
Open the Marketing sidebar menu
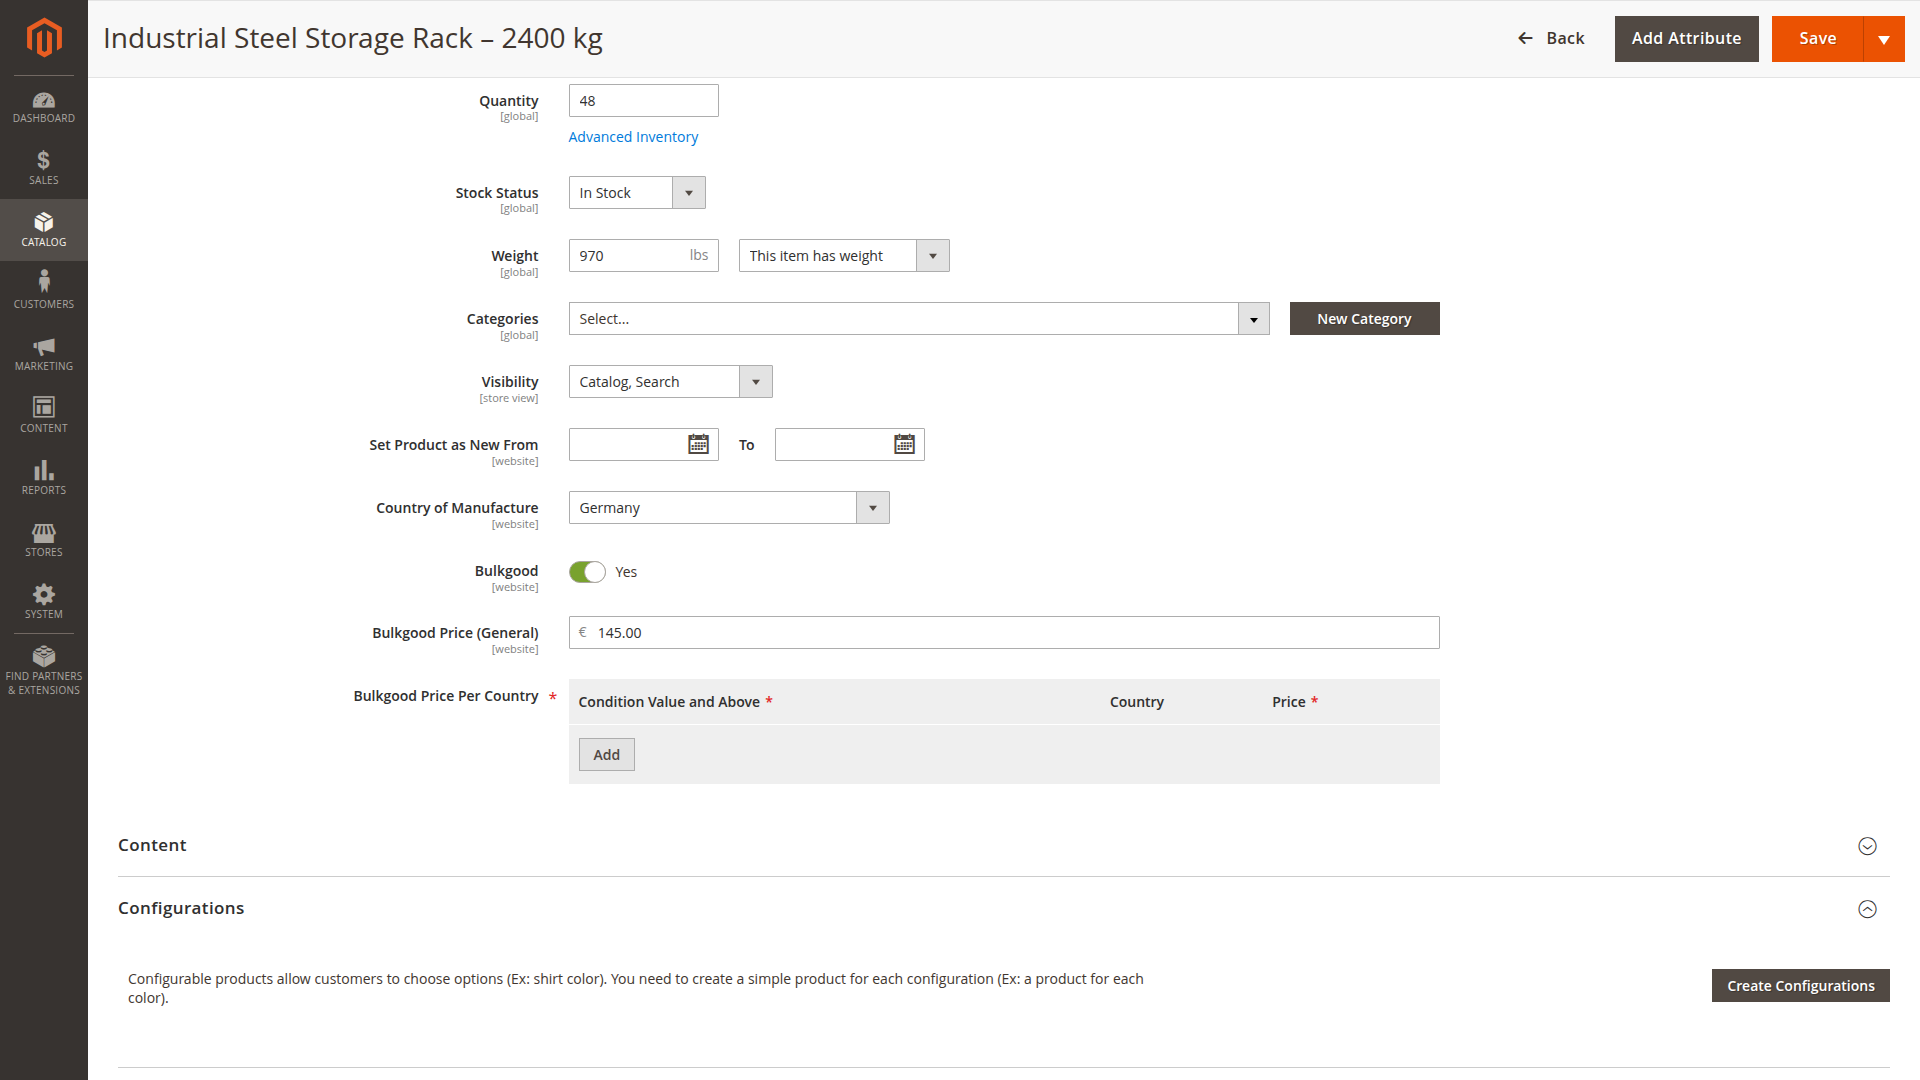44,353
